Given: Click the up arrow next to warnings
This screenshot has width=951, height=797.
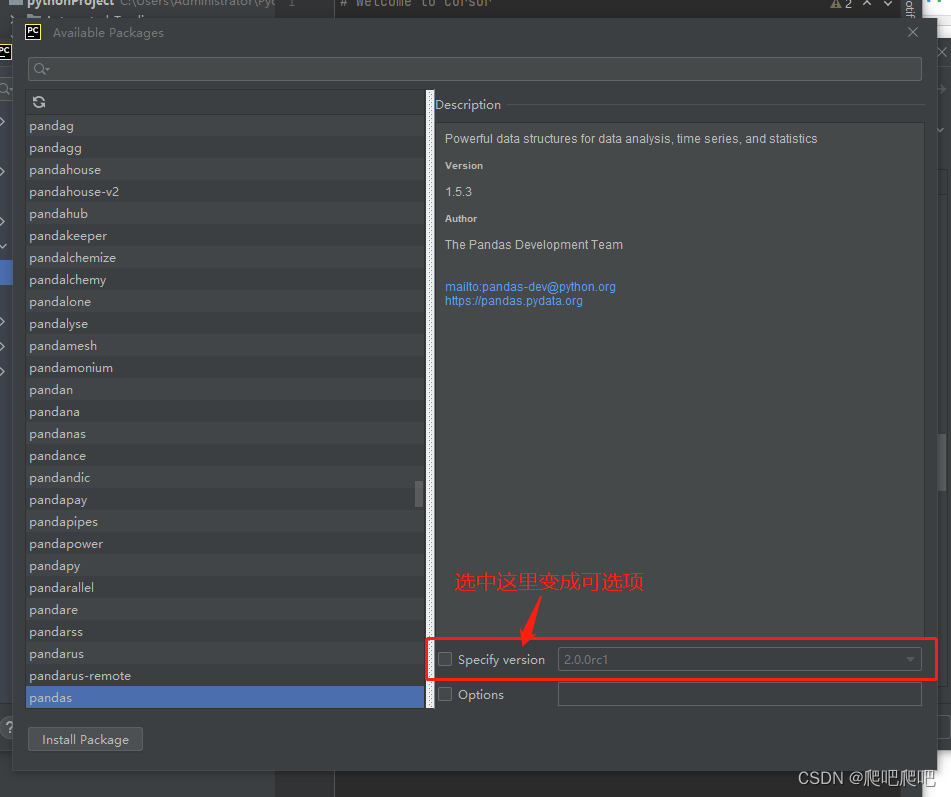Looking at the screenshot, I should (867, 4).
